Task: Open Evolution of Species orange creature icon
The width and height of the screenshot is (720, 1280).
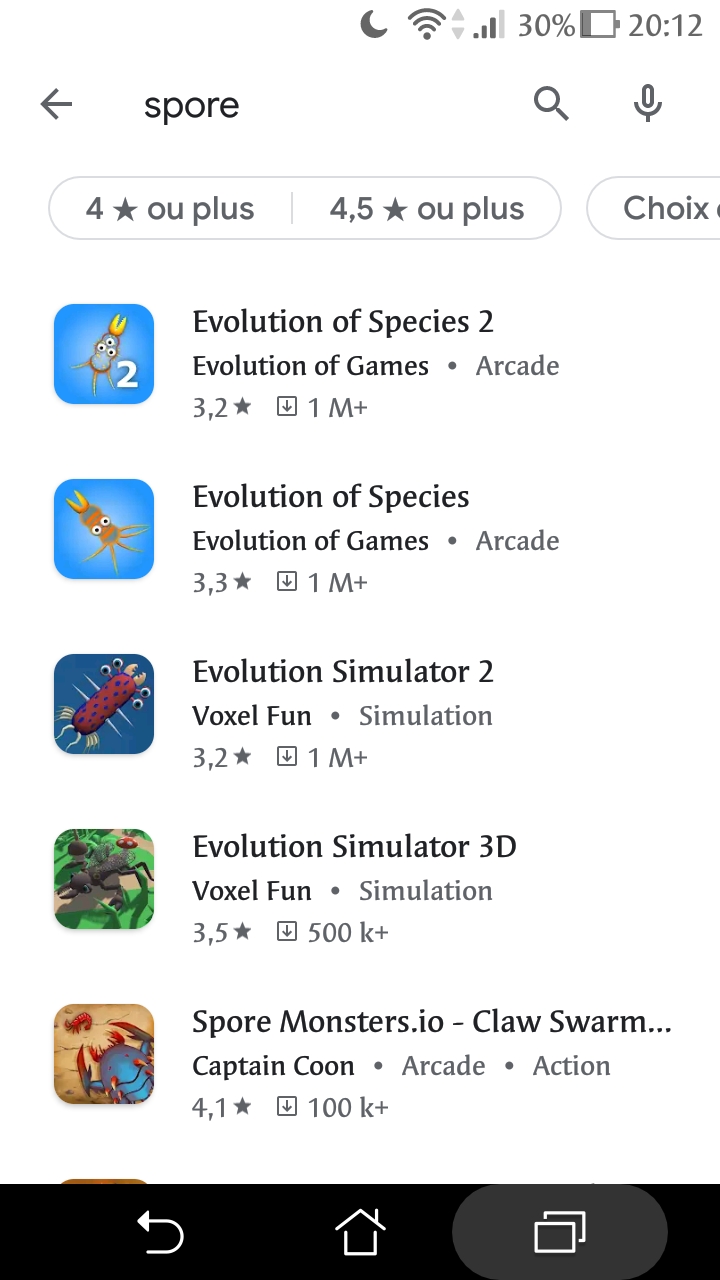Action: [x=104, y=529]
